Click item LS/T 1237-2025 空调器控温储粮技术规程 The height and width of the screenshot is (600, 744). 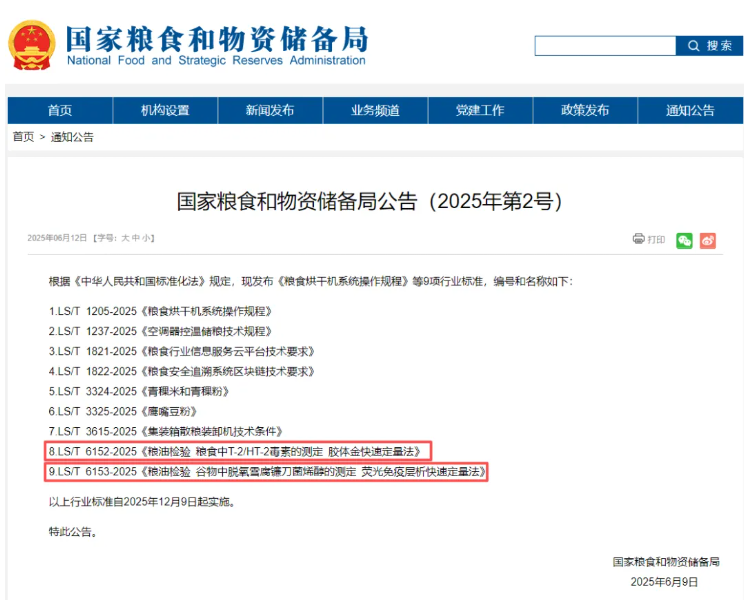tap(160, 332)
